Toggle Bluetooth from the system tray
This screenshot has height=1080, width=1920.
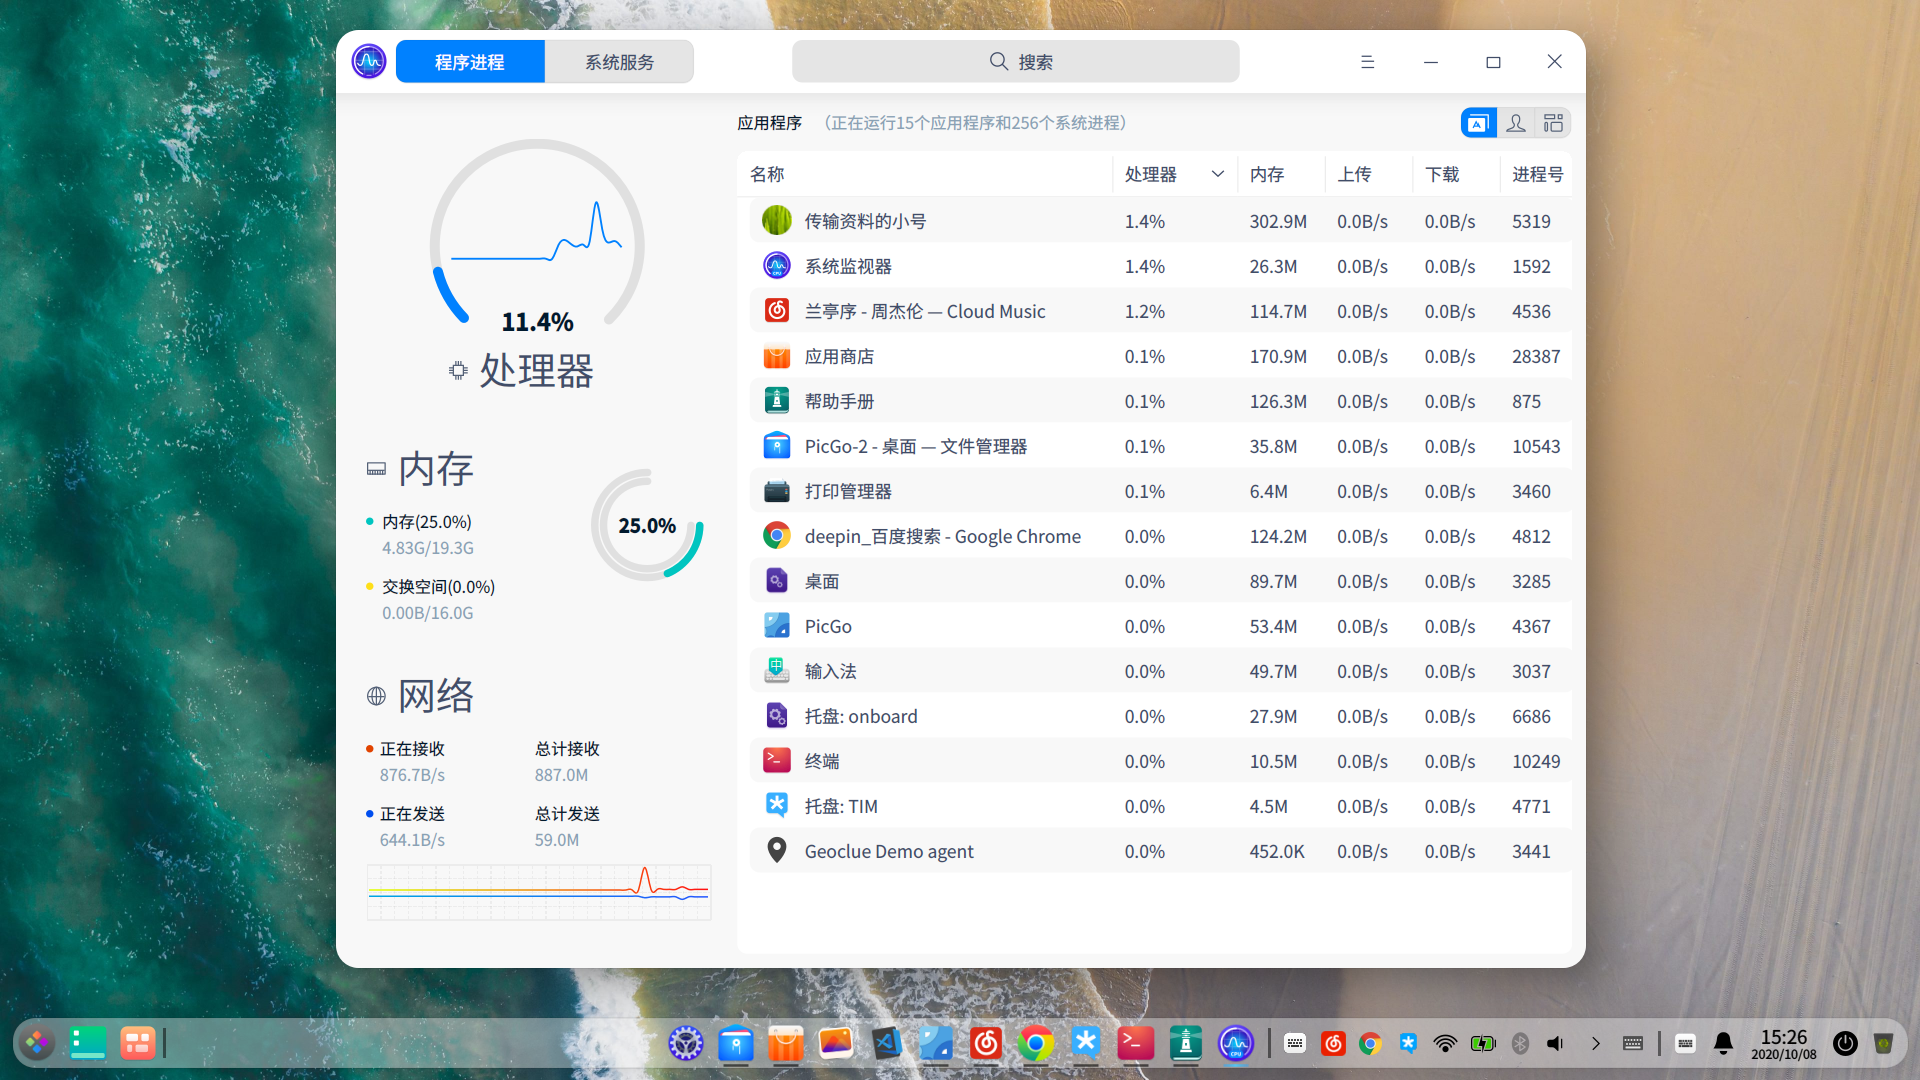tap(1520, 1043)
